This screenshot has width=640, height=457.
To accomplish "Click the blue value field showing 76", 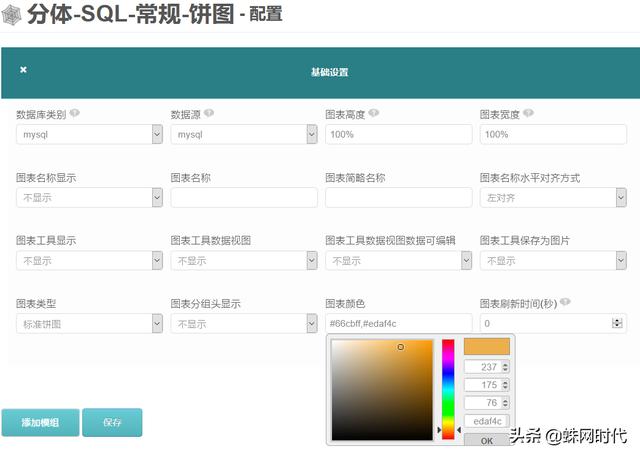I will click(487, 403).
